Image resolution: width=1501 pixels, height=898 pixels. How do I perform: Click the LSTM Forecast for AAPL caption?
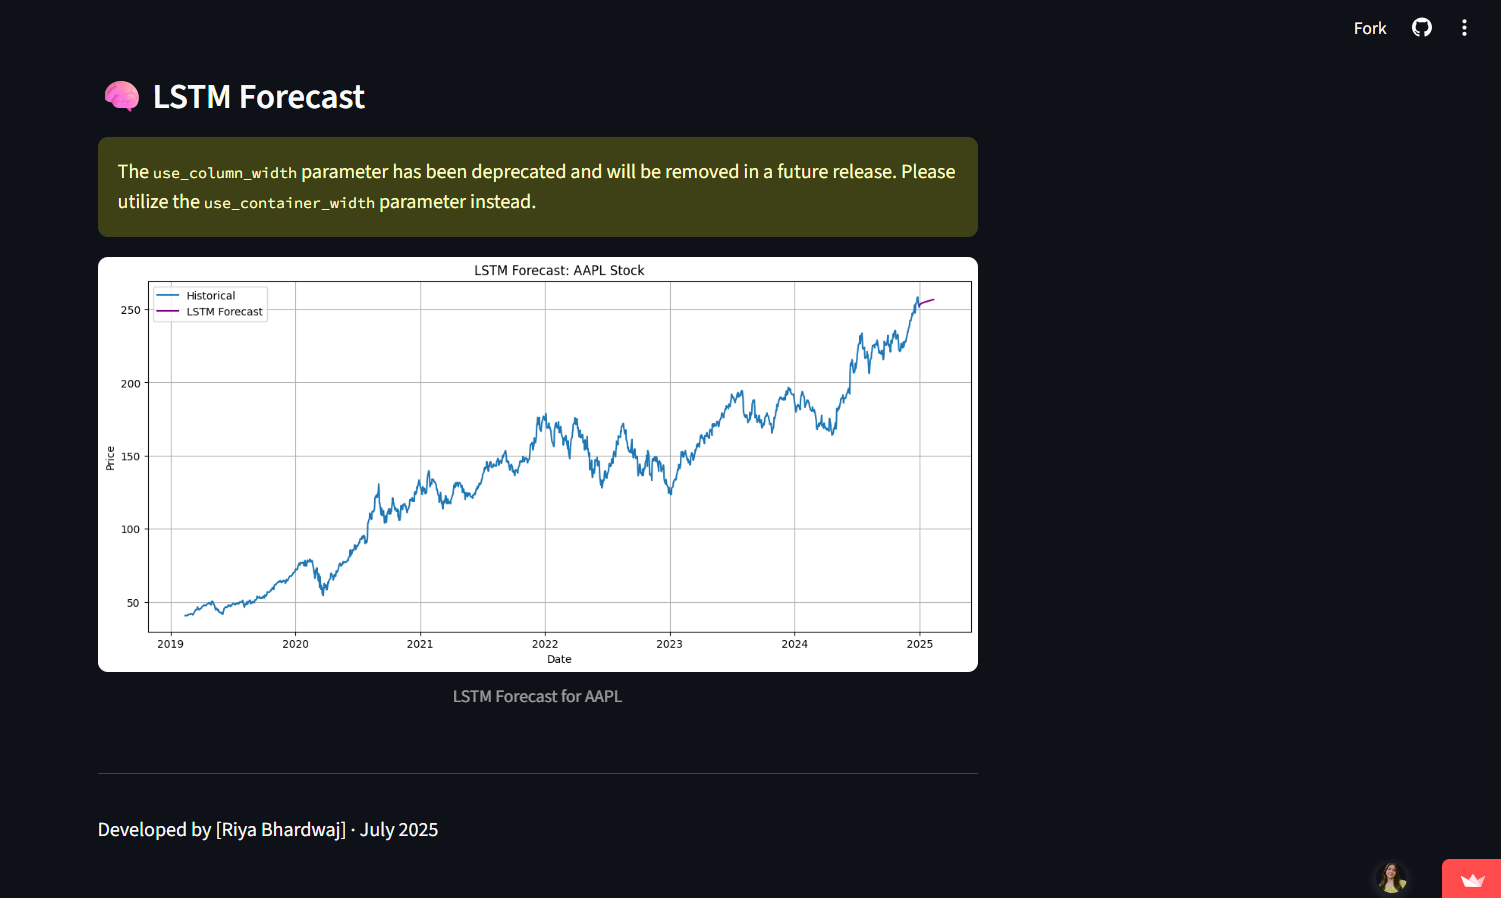537,696
